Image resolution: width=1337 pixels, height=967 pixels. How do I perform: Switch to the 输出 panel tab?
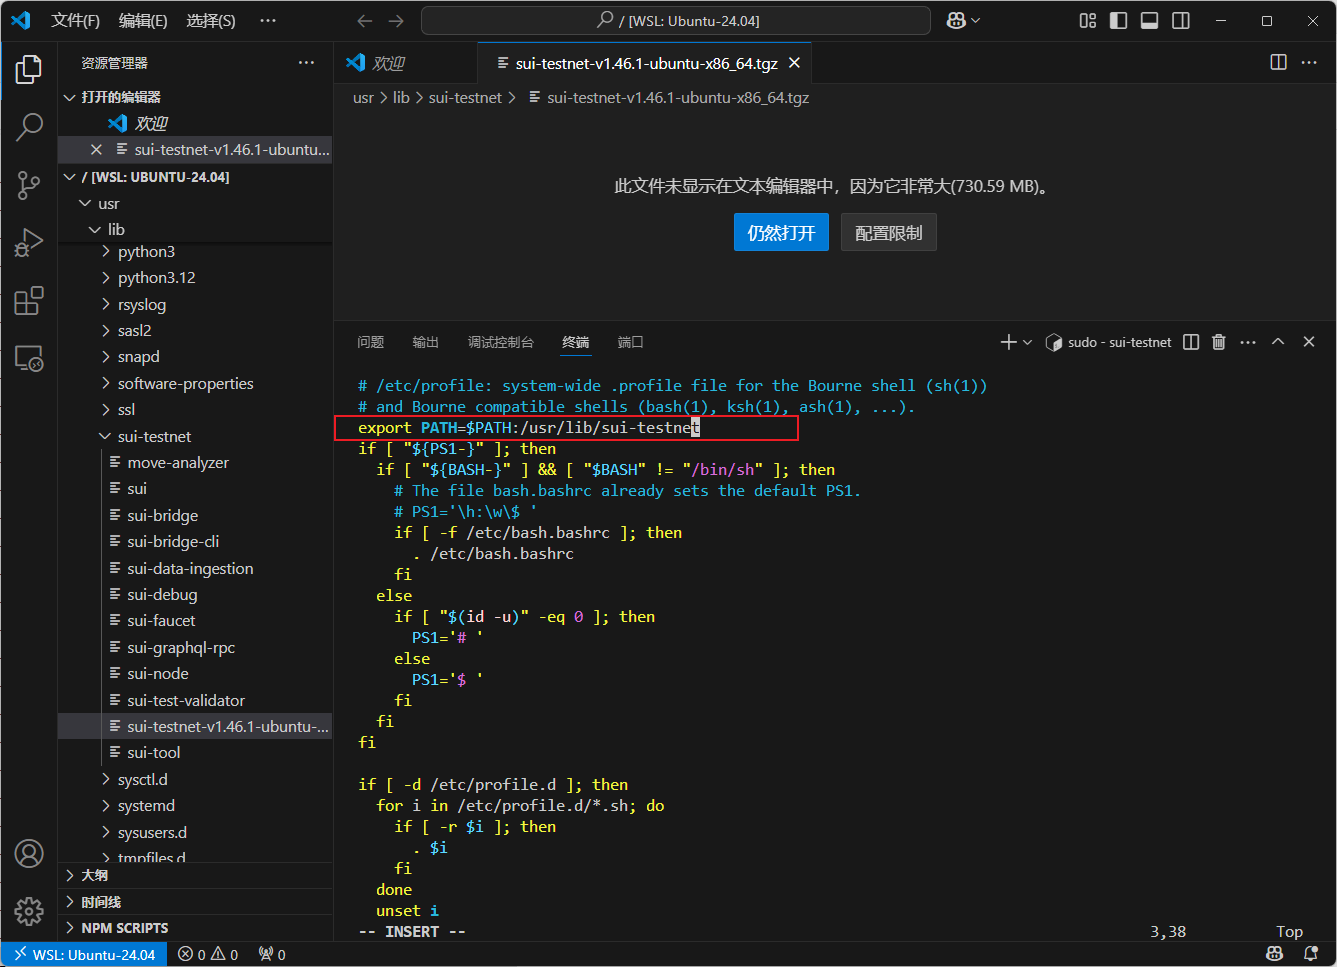(426, 342)
